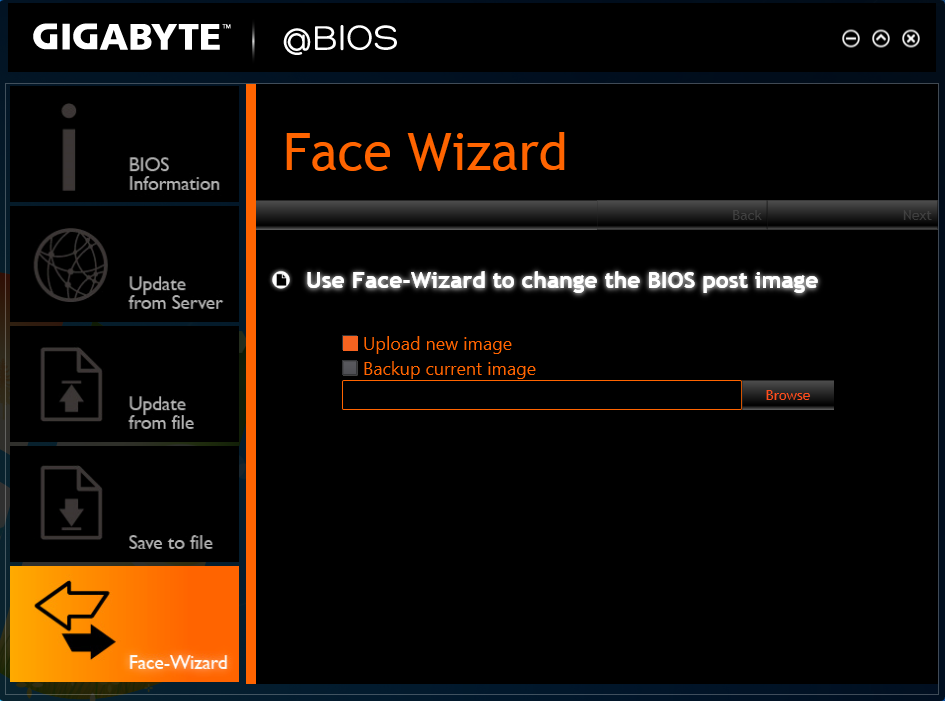Click the image file path field
The width and height of the screenshot is (945, 701).
tap(542, 395)
